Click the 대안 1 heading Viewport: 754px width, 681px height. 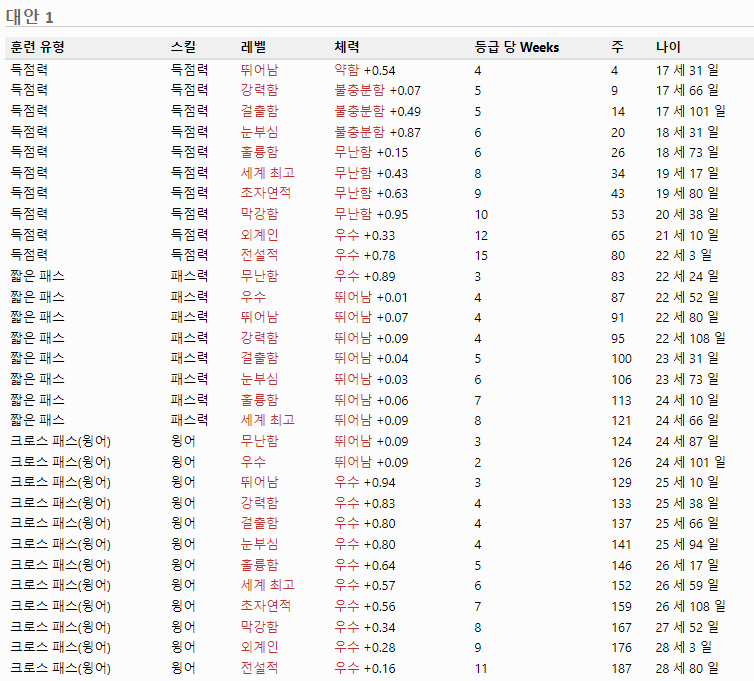pos(29,16)
